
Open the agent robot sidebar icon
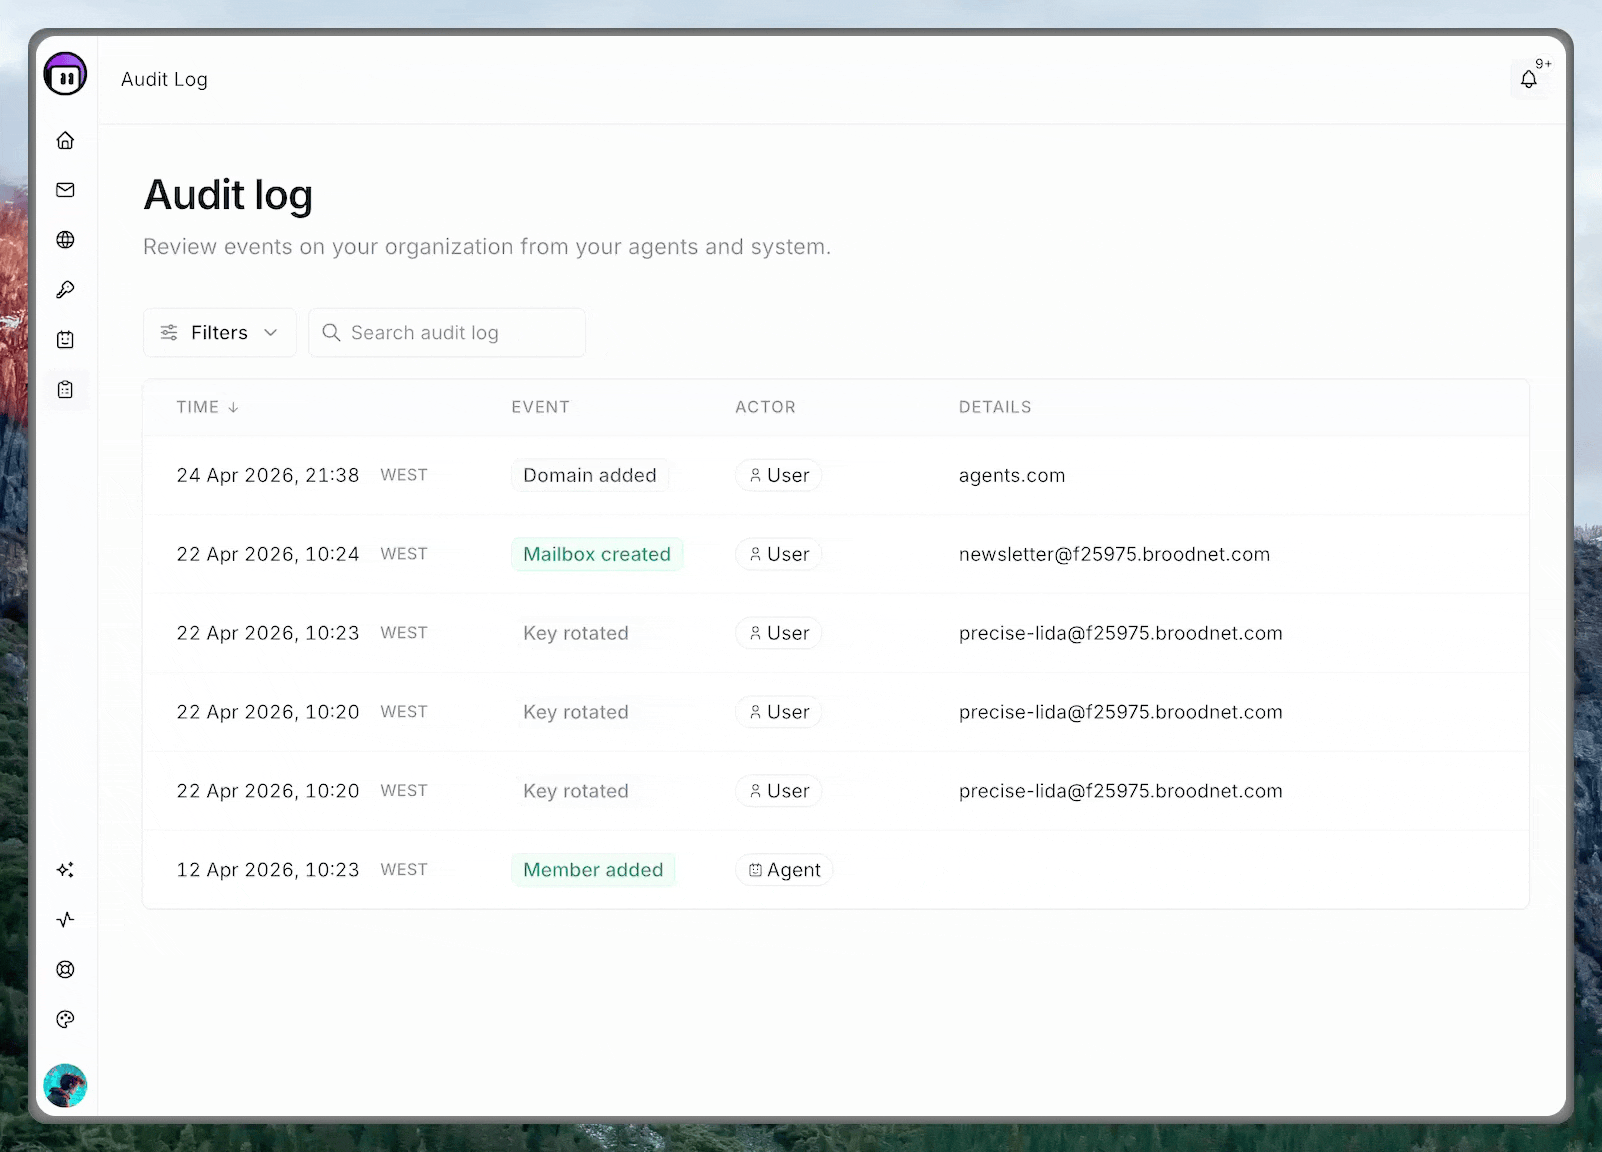click(65, 340)
